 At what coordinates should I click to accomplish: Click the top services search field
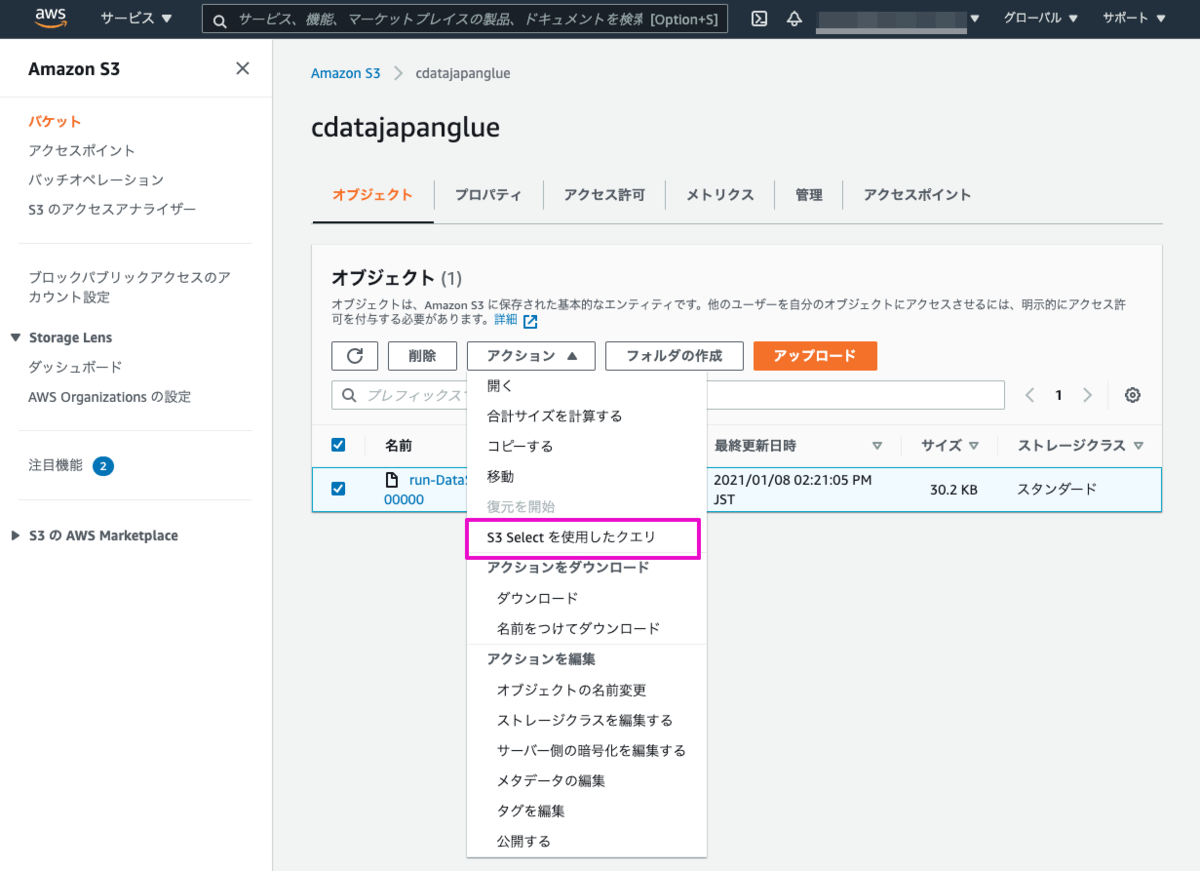465,19
